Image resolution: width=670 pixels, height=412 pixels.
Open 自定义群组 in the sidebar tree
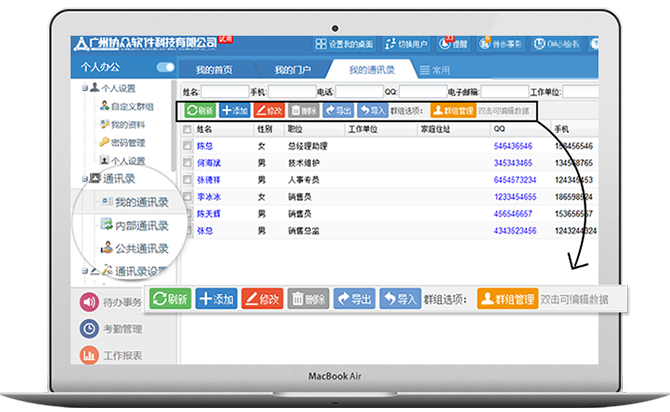tap(127, 106)
